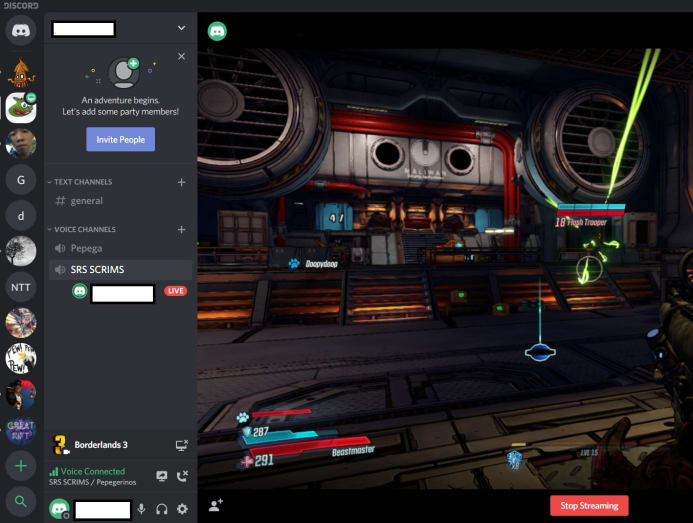Open the colorful anime art server icon
Viewport: 693px width, 523px height.
coord(21,323)
